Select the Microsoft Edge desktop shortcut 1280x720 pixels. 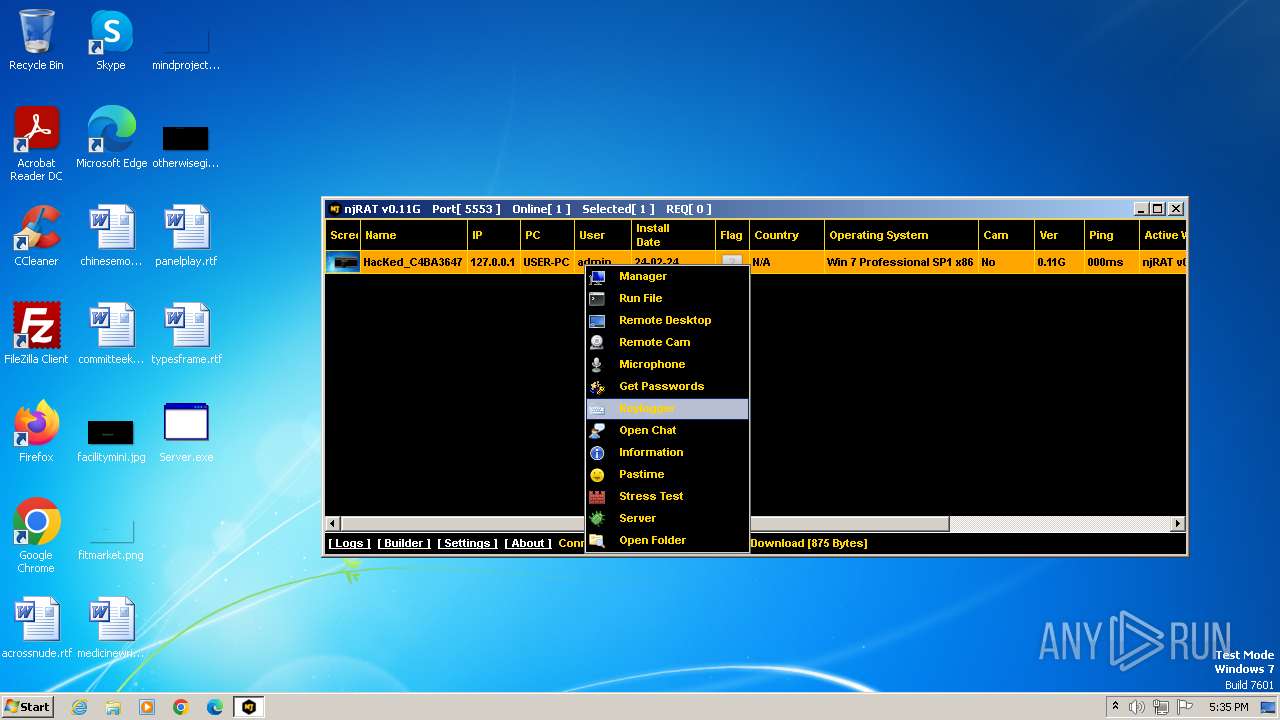point(111,138)
